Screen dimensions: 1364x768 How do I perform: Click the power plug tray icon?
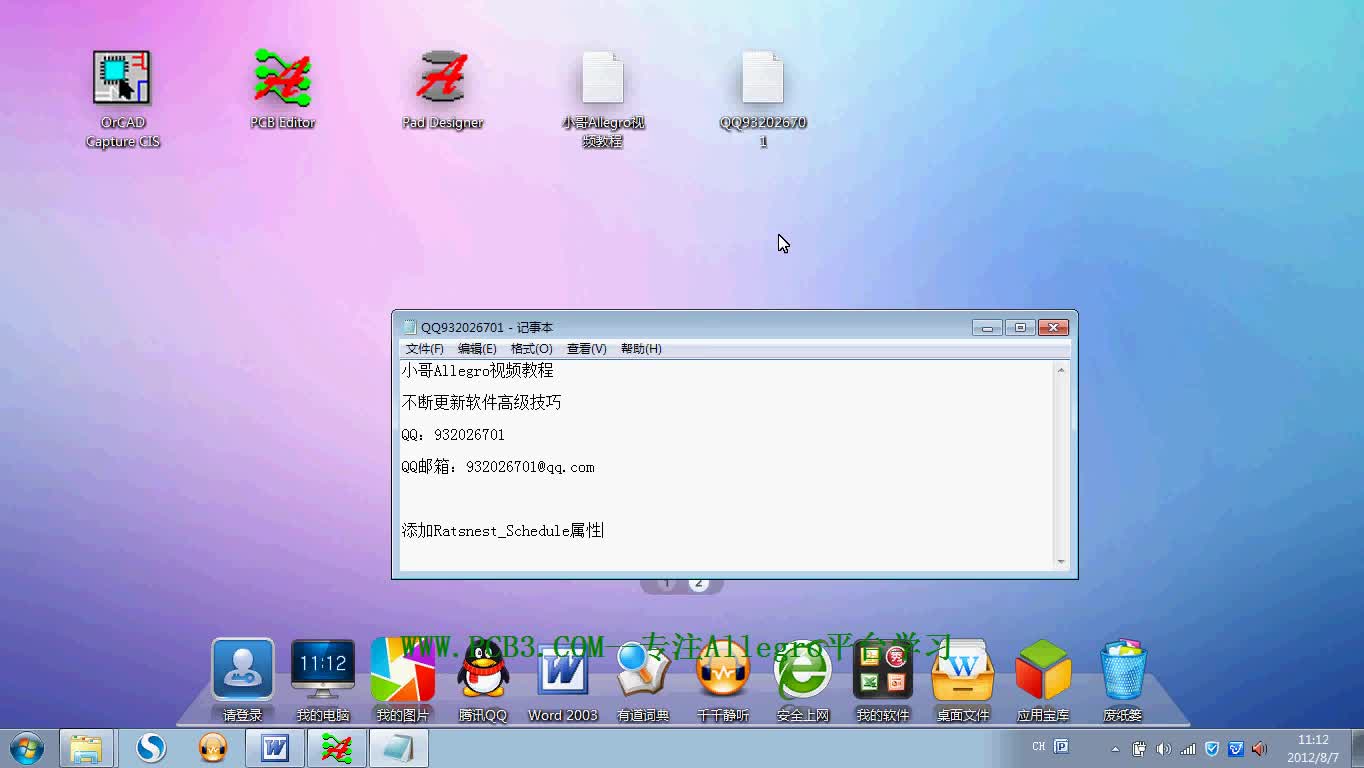point(1139,749)
